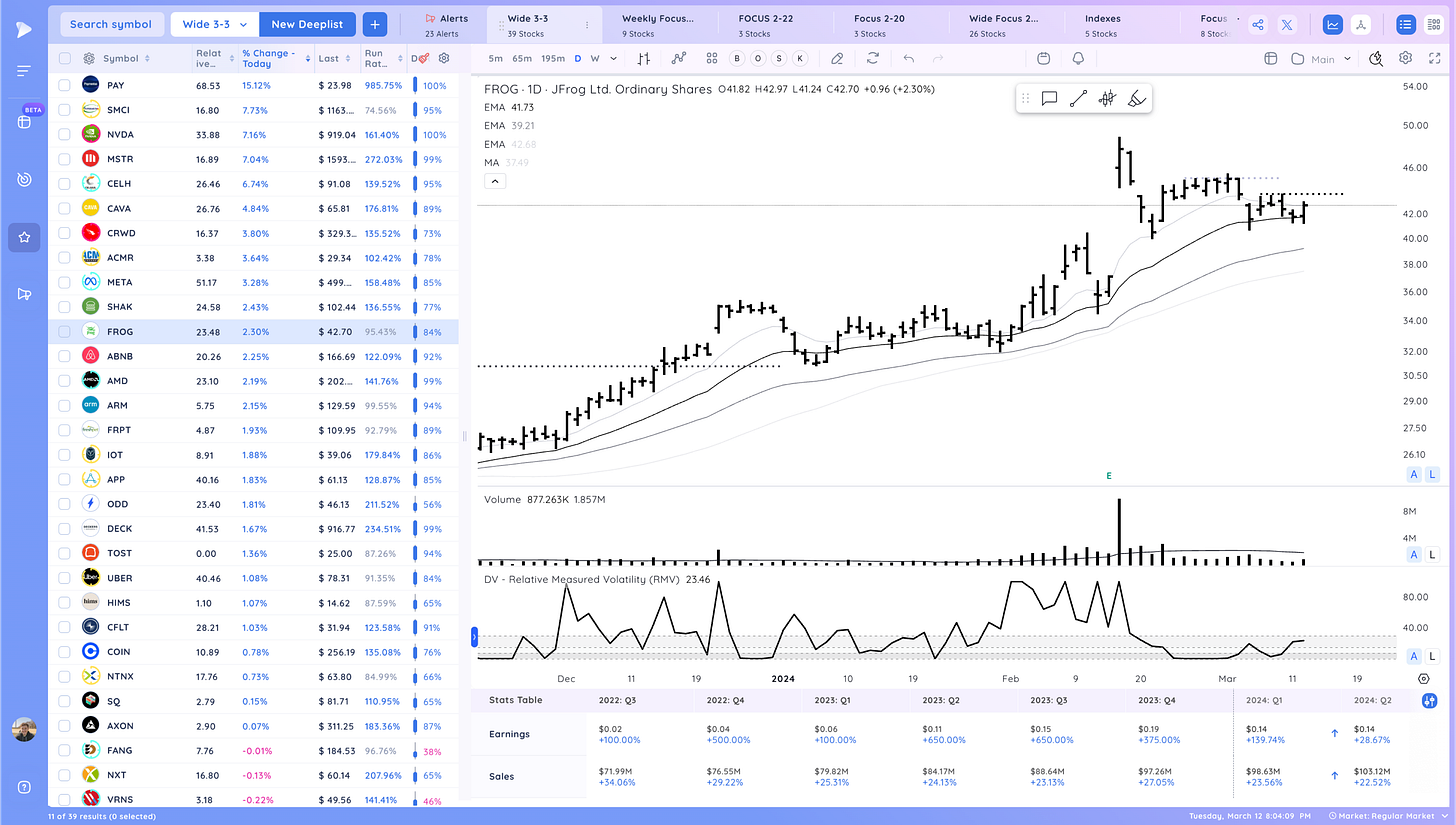Check the FROG row checkbox
This screenshot has height=825, width=1456.
point(64,331)
